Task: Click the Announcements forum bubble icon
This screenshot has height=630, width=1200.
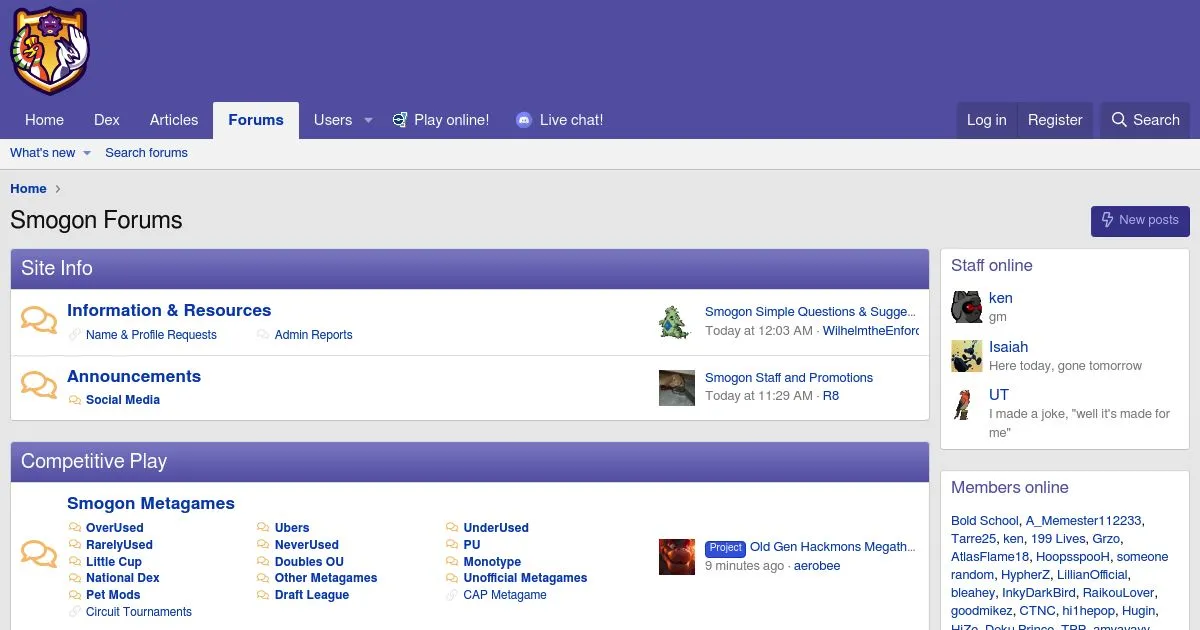Action: 39,386
